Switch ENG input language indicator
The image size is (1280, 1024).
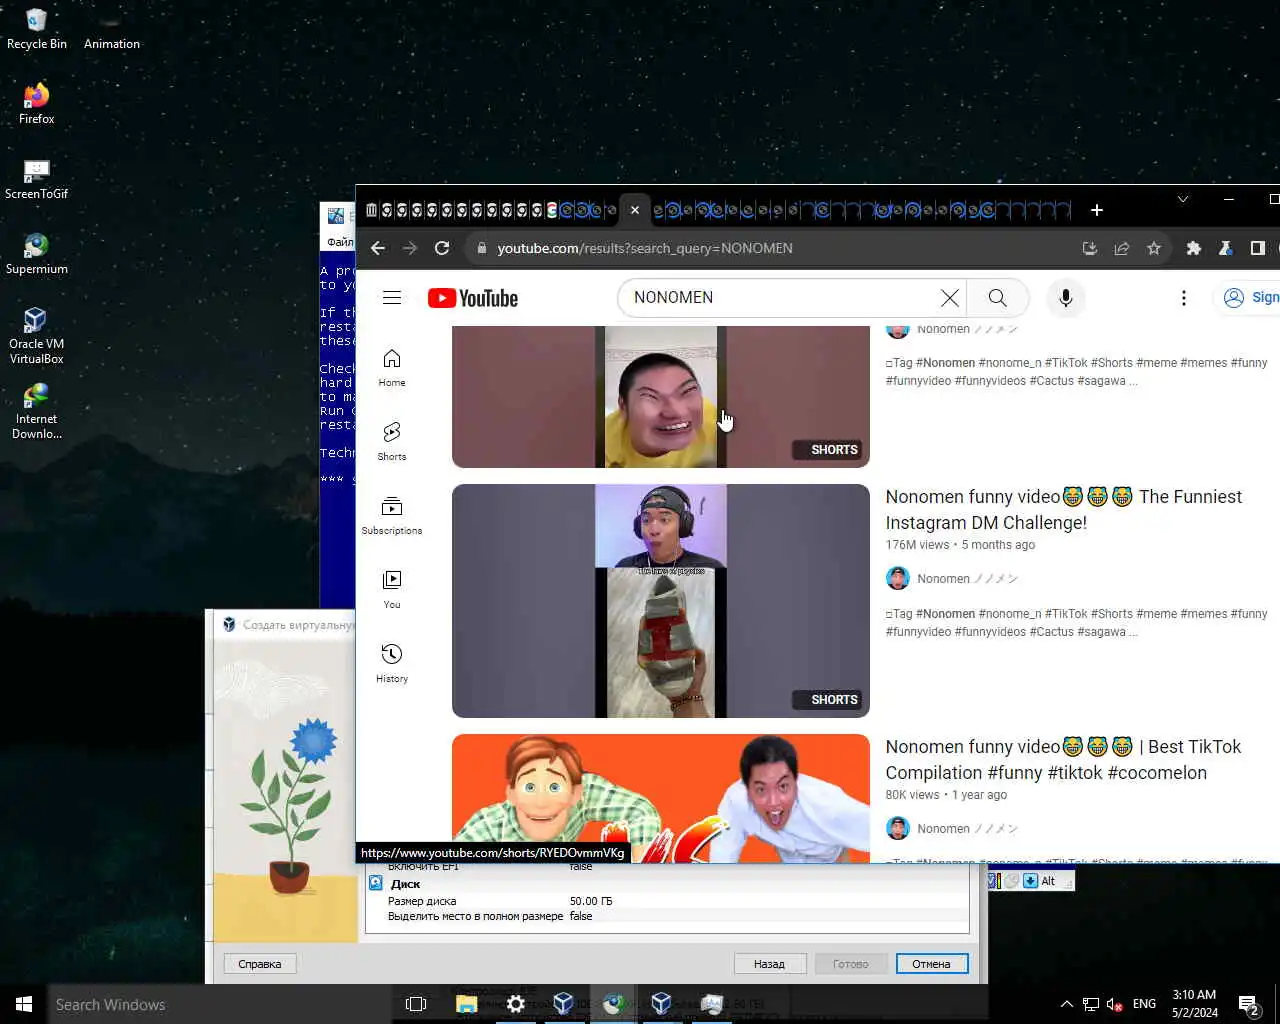[x=1145, y=1004]
